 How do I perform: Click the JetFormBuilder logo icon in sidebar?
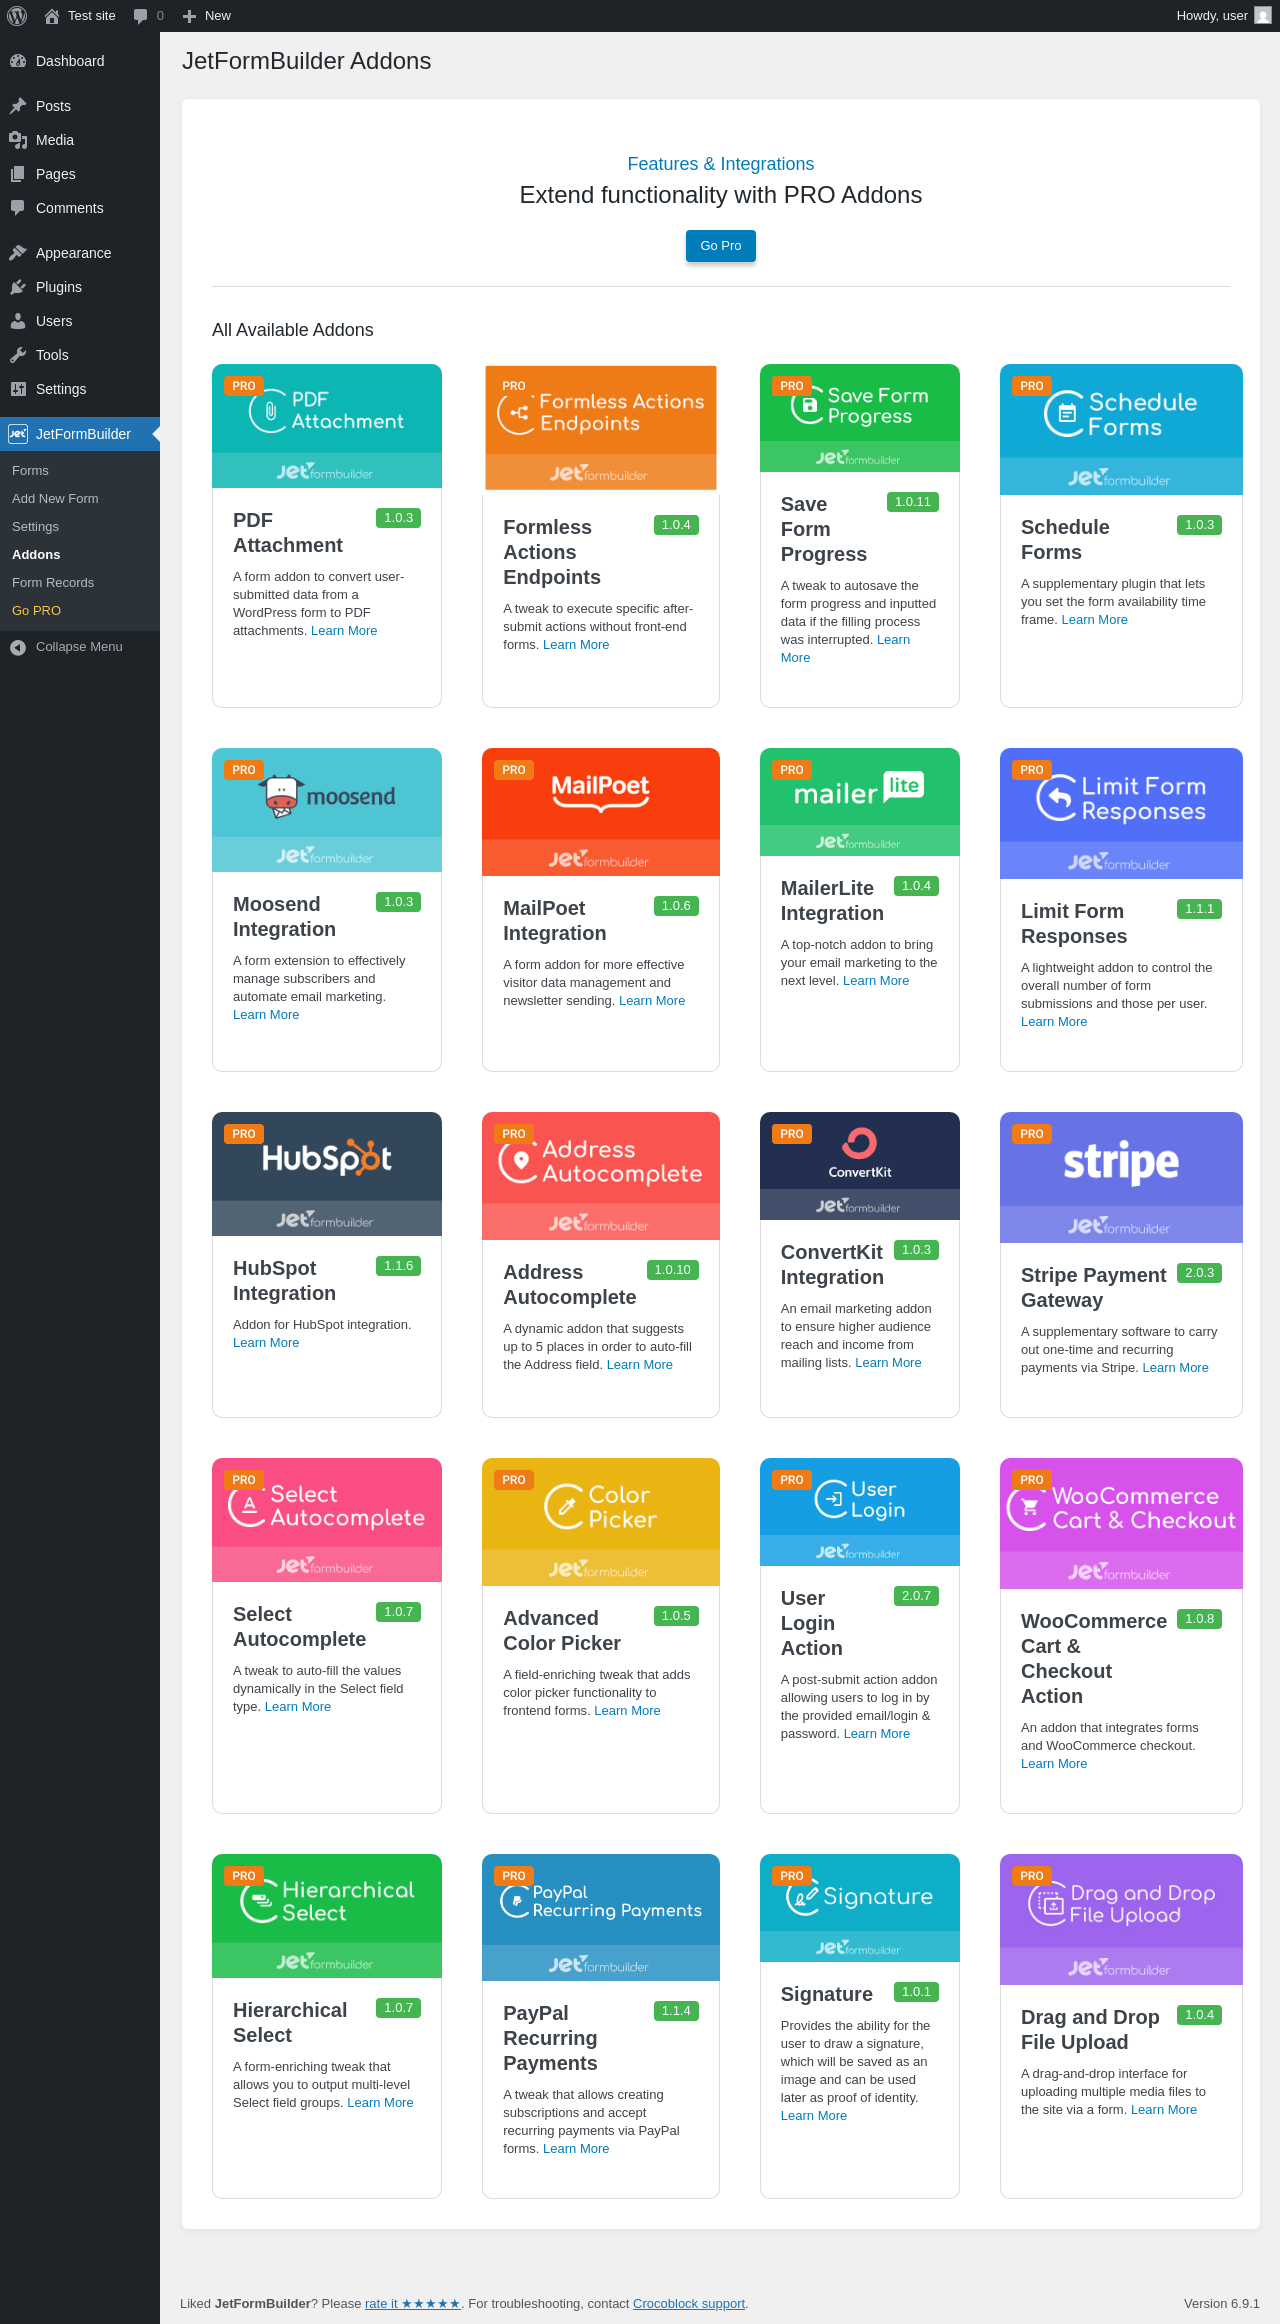[x=18, y=434]
